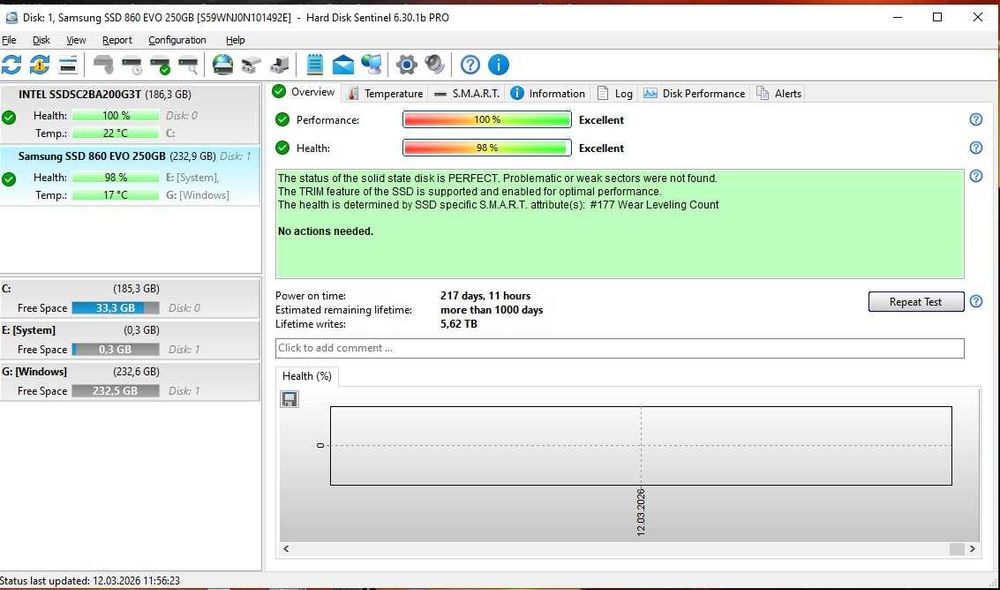Click the gray hard drive toolbar icon
Image resolution: width=1000 pixels, height=590 pixels.
pyautogui.click(x=103, y=64)
